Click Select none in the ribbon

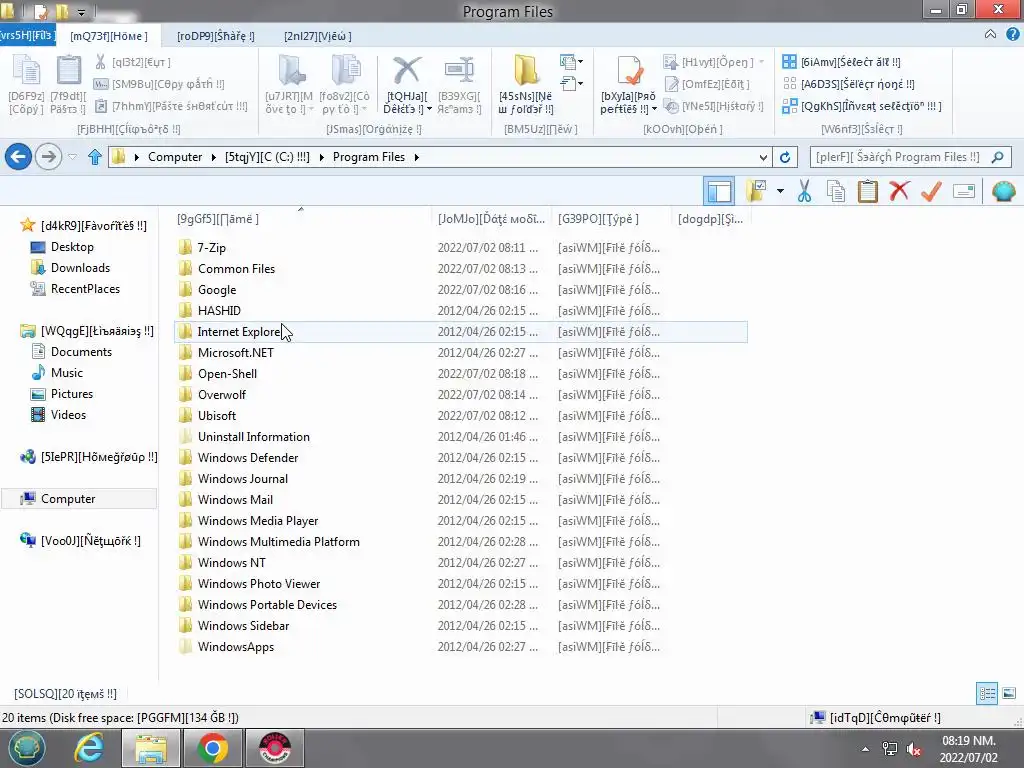[x=849, y=84]
